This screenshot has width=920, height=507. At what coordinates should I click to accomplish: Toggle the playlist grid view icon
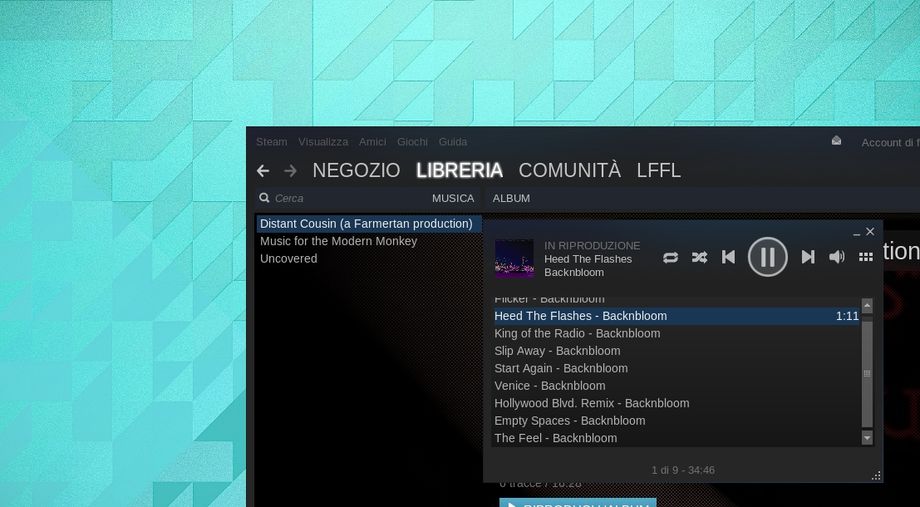click(866, 257)
